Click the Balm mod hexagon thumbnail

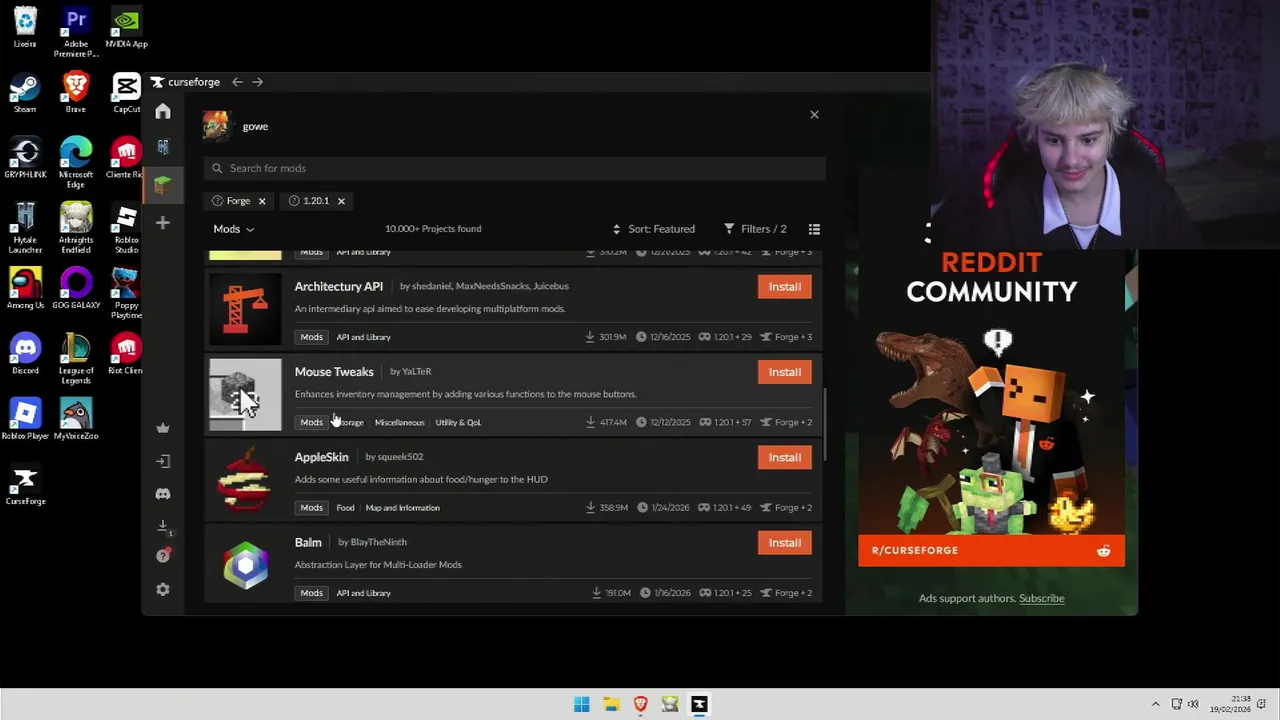point(245,565)
